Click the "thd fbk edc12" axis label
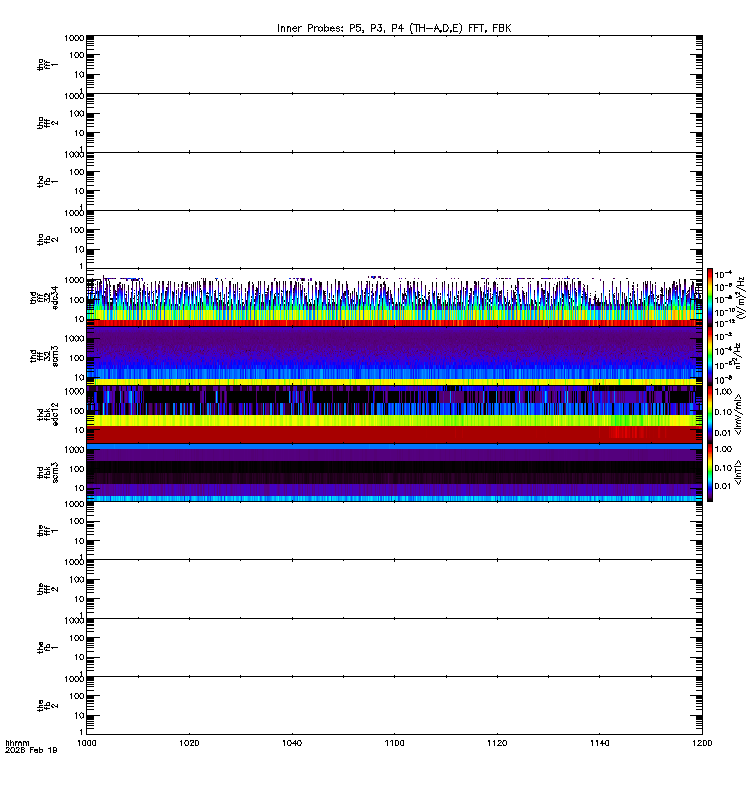Image resolution: width=750 pixels, height=800 pixels. pos(48,414)
